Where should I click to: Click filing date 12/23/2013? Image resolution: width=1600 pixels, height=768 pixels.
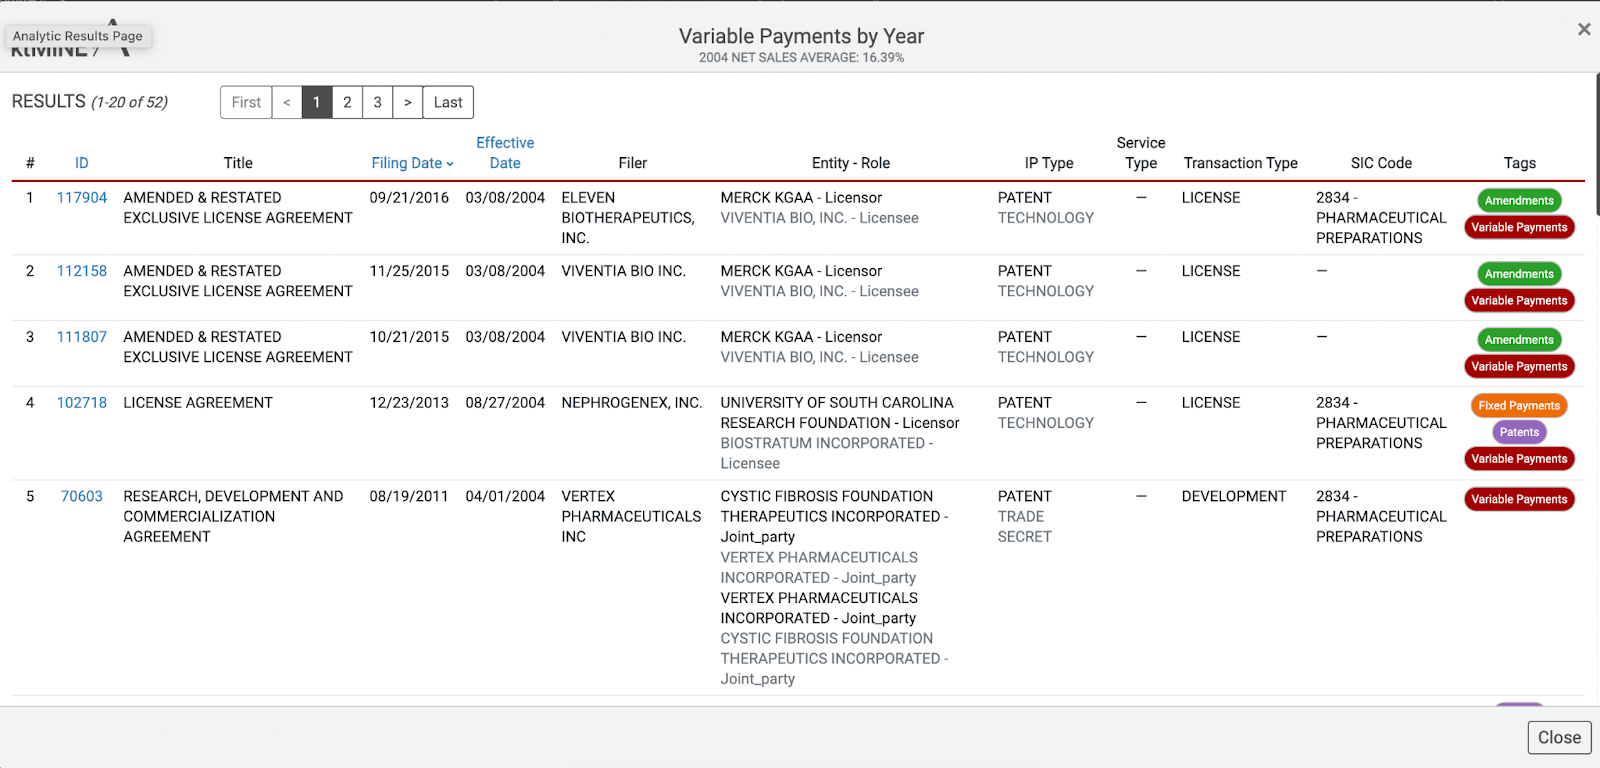tap(409, 403)
